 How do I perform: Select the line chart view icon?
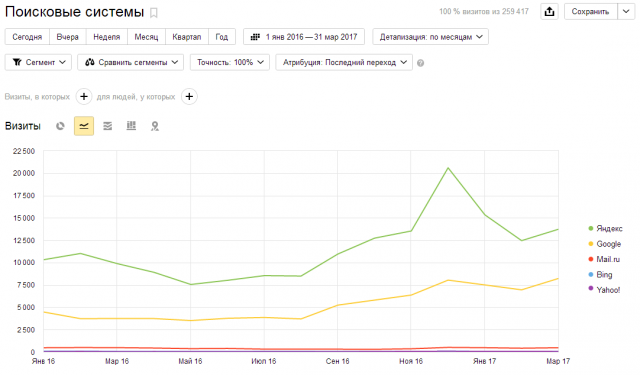(x=84, y=126)
